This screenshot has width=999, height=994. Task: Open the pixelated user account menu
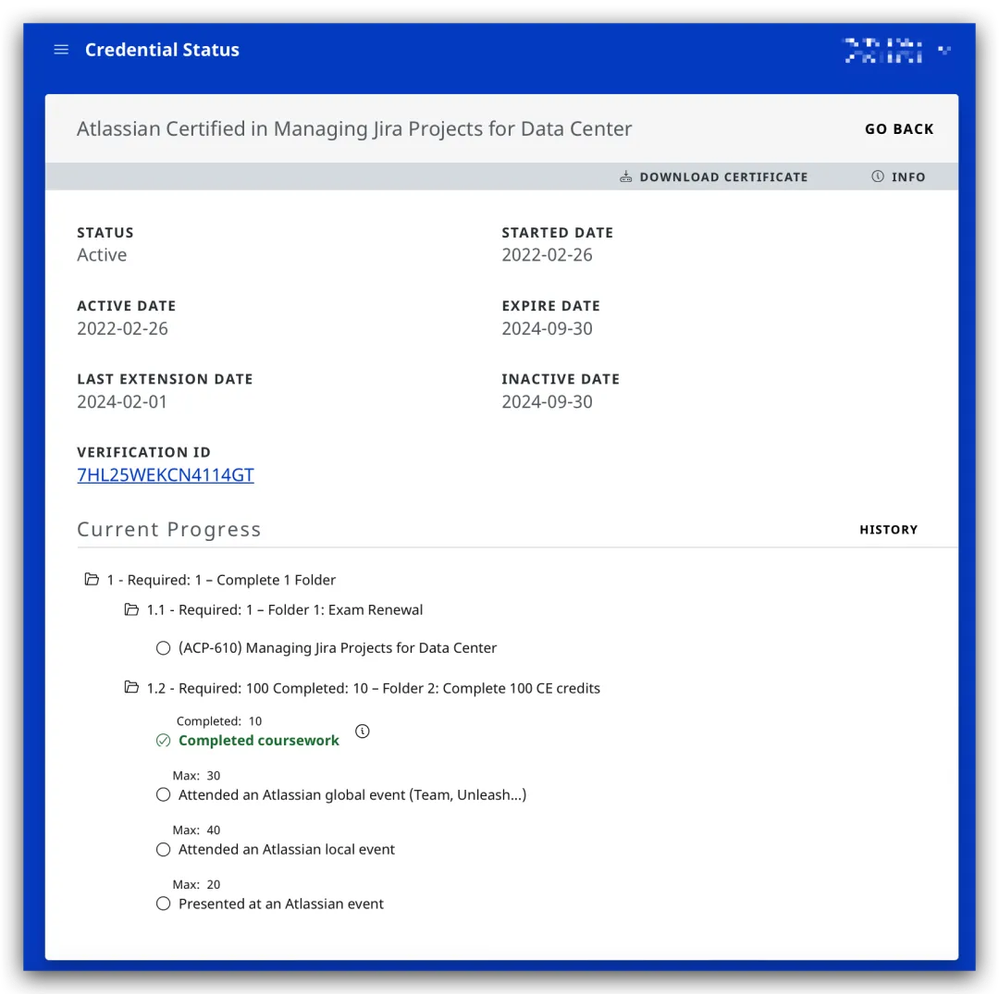pos(896,50)
